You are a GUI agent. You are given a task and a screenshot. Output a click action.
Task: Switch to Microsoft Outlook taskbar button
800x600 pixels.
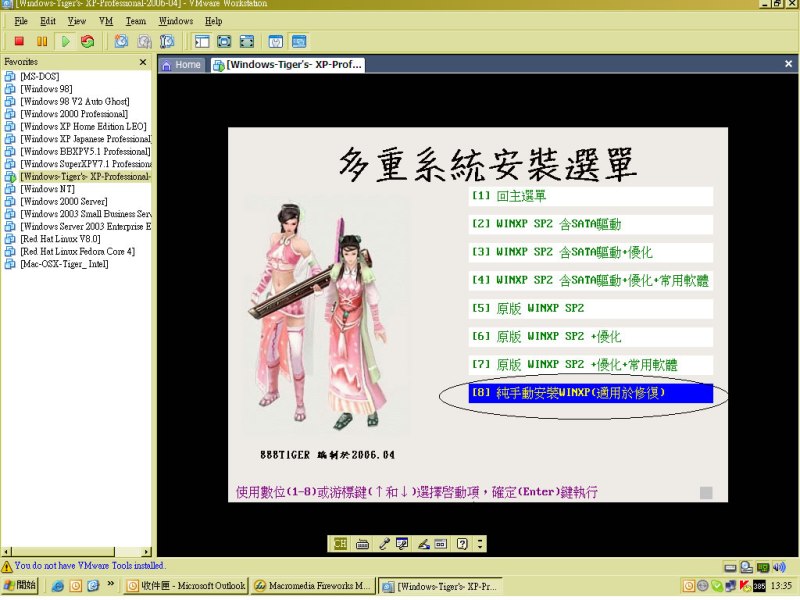tap(186, 586)
